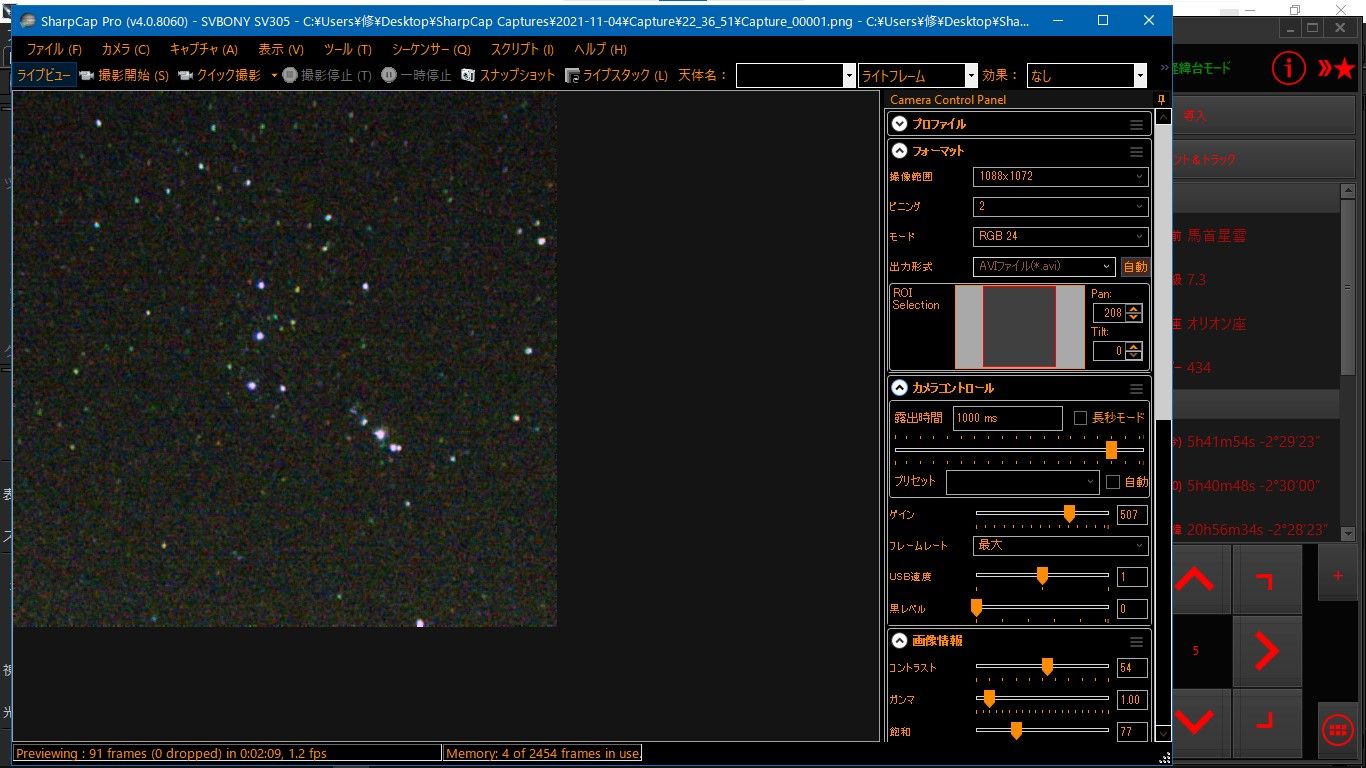Open the ファイル (F) menu
1366x768 pixels.
(54, 50)
